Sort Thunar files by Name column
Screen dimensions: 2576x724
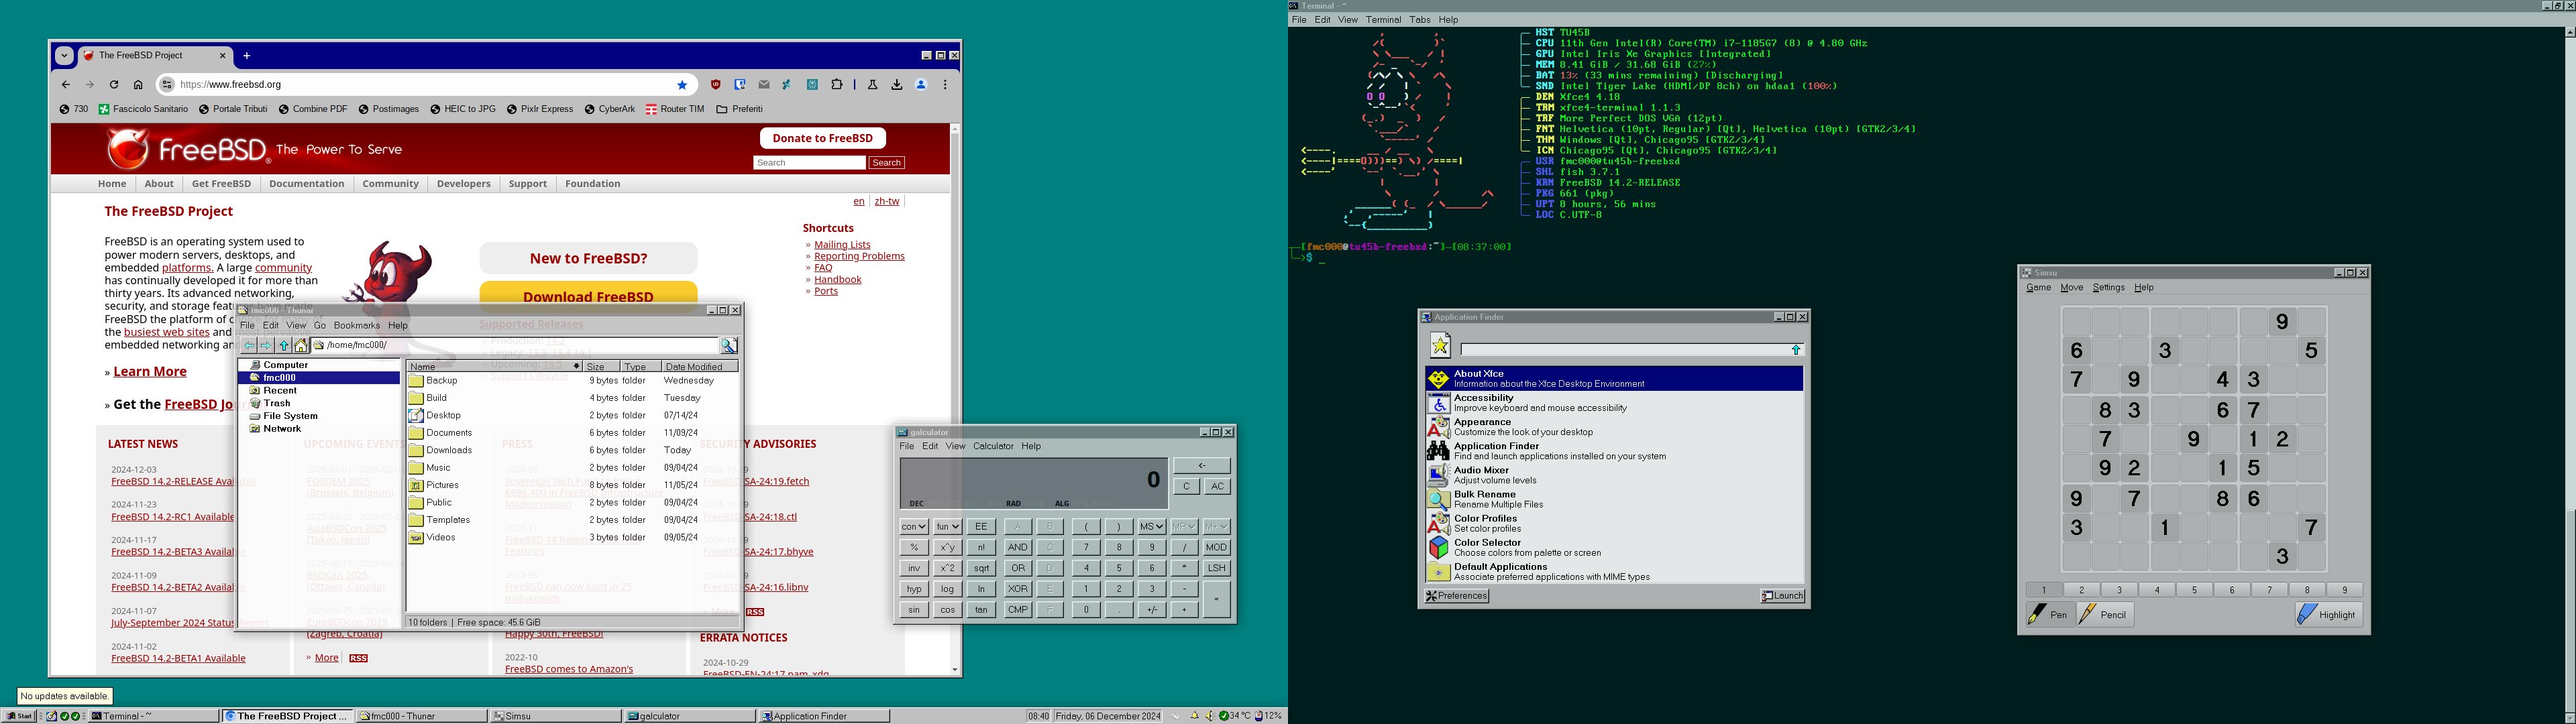pyautogui.click(x=494, y=367)
